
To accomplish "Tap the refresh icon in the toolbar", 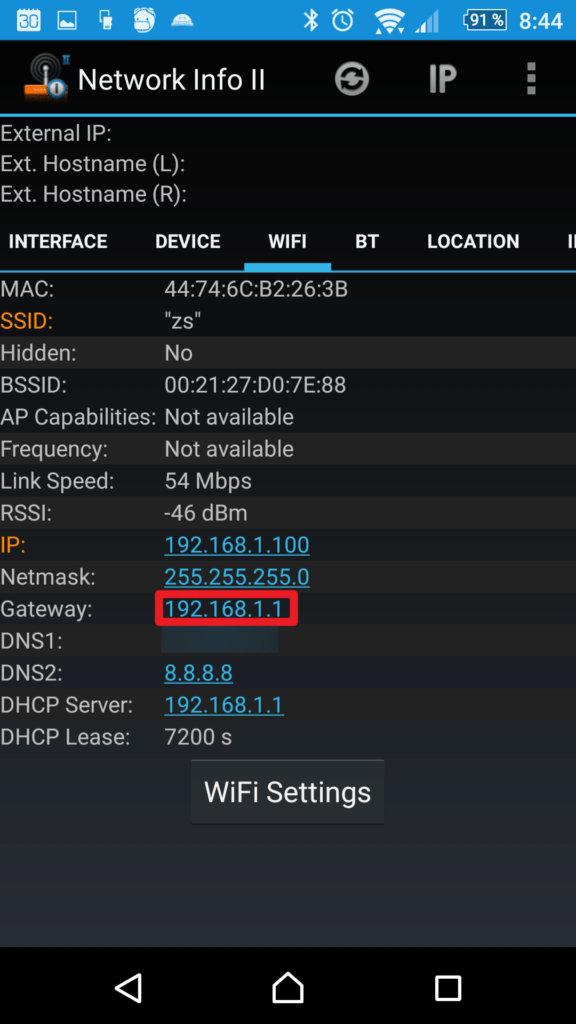I will 352,79.
